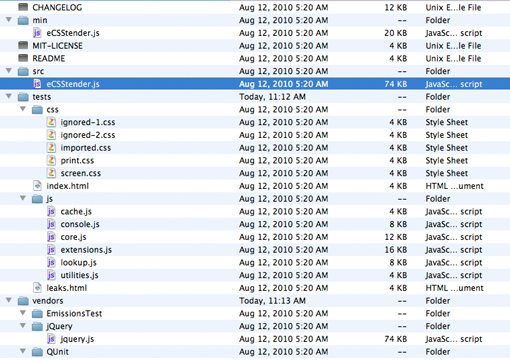Click the 16 KB size of extensions.js
This screenshot has width=510, height=361.
pyautogui.click(x=395, y=250)
